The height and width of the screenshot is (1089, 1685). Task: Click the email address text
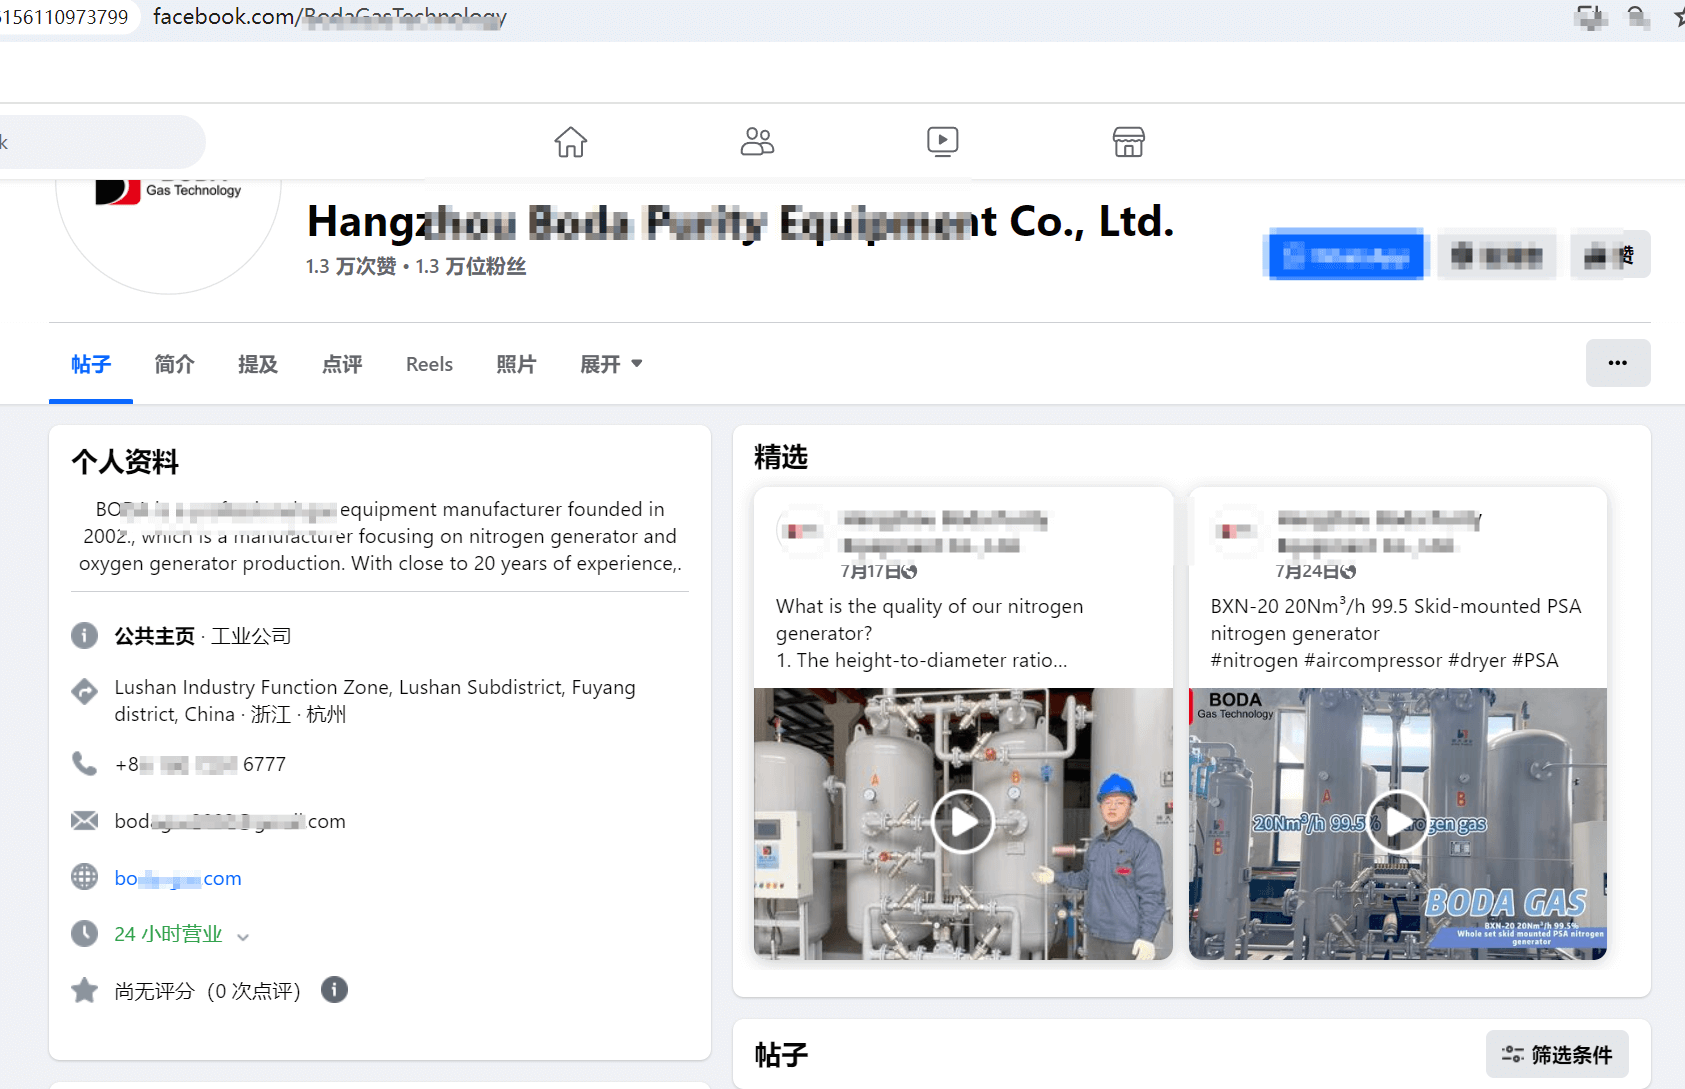pyautogui.click(x=230, y=821)
